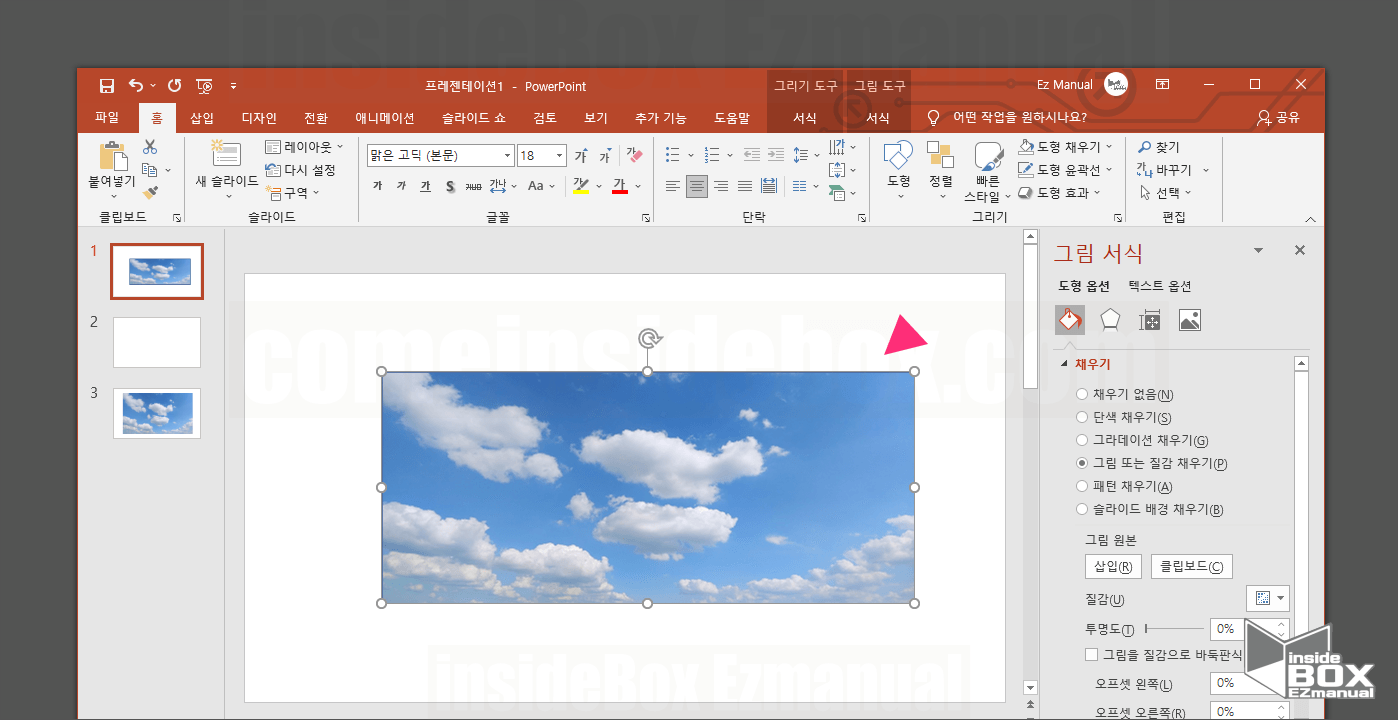Viewport: 1398px width, 720px height.
Task: Toggle italic text formatting
Action: [401, 186]
